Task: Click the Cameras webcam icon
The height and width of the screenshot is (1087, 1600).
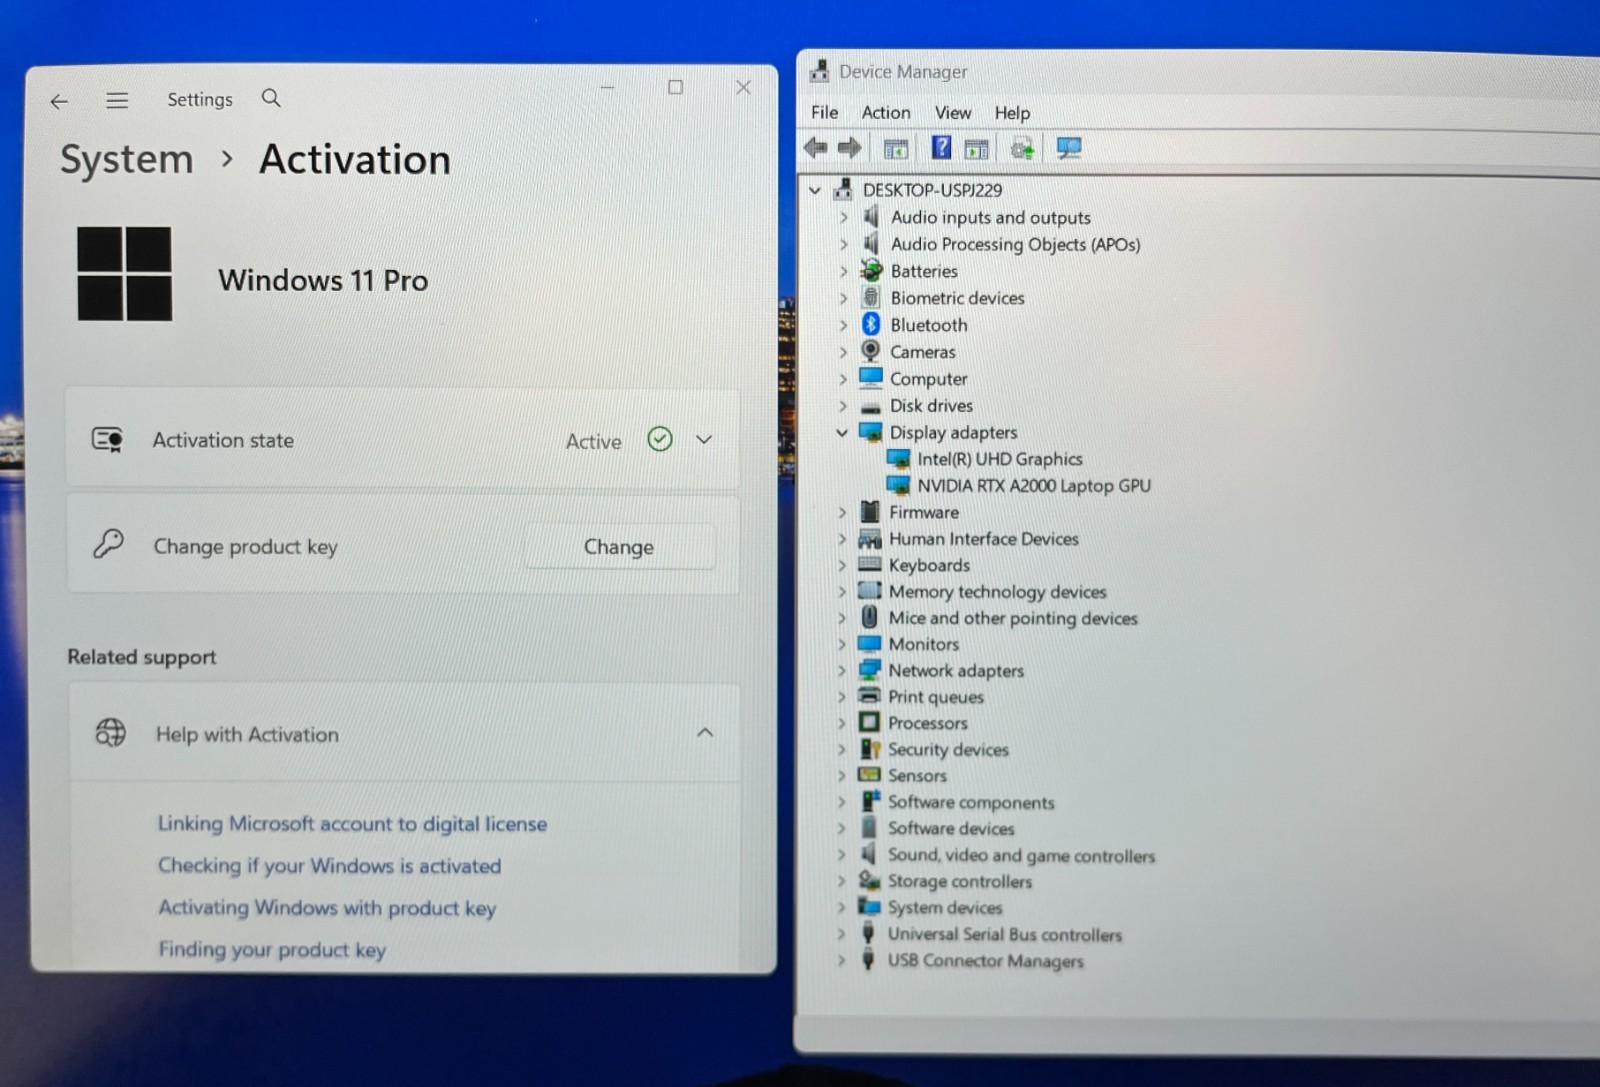Action: tap(871, 351)
